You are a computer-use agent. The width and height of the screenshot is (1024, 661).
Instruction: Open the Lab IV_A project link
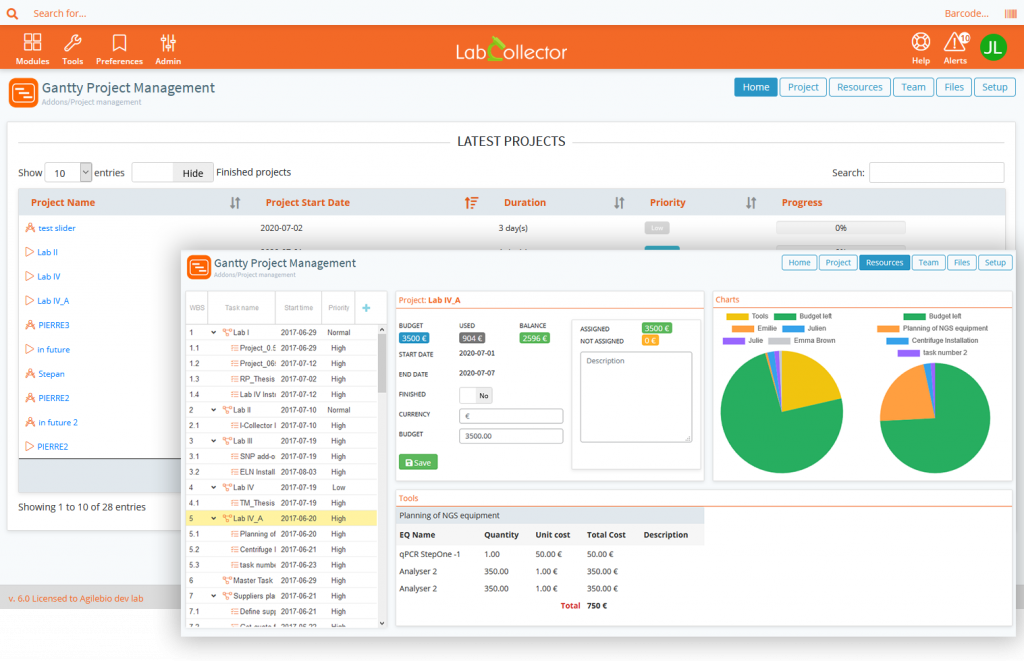(53, 301)
